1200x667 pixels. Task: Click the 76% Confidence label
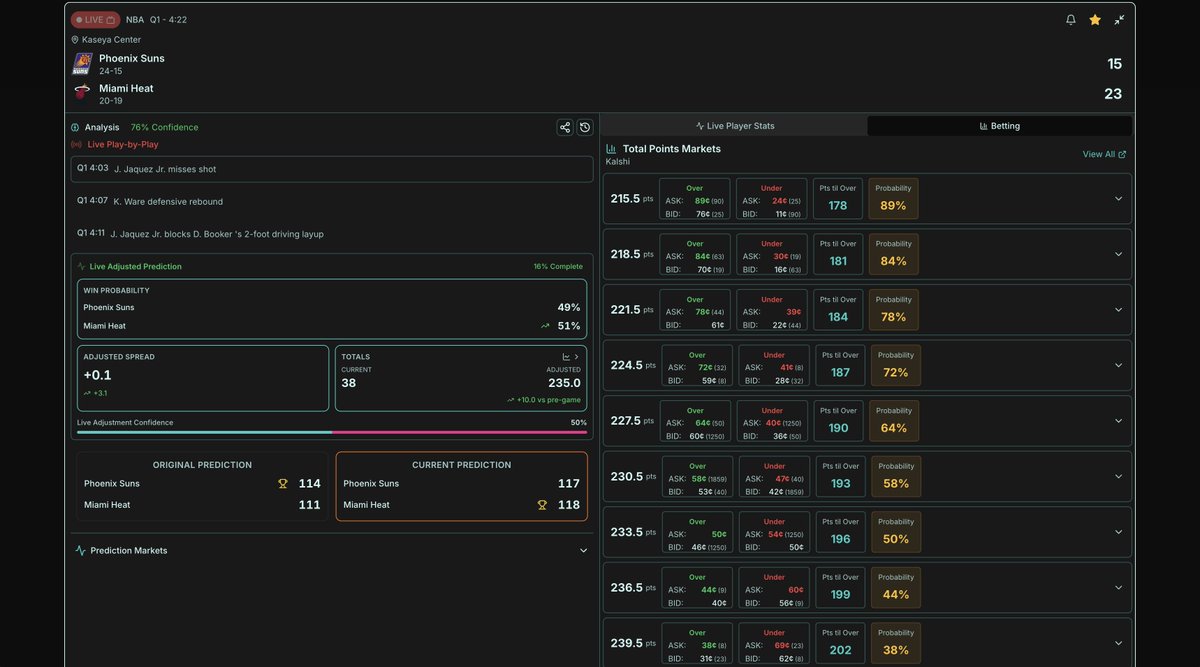coord(164,127)
